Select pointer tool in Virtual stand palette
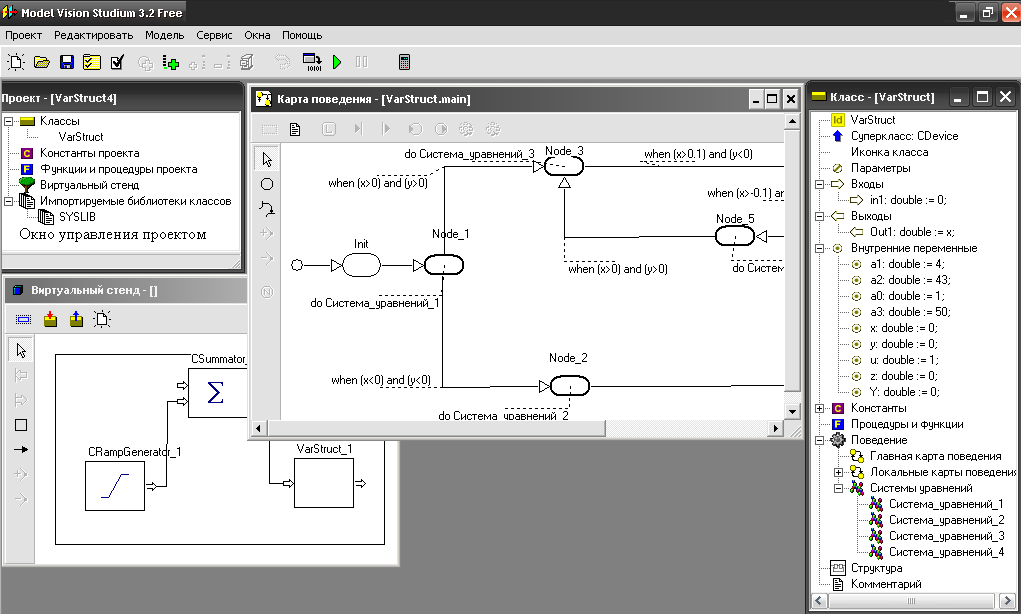This screenshot has width=1021, height=614. [21, 350]
